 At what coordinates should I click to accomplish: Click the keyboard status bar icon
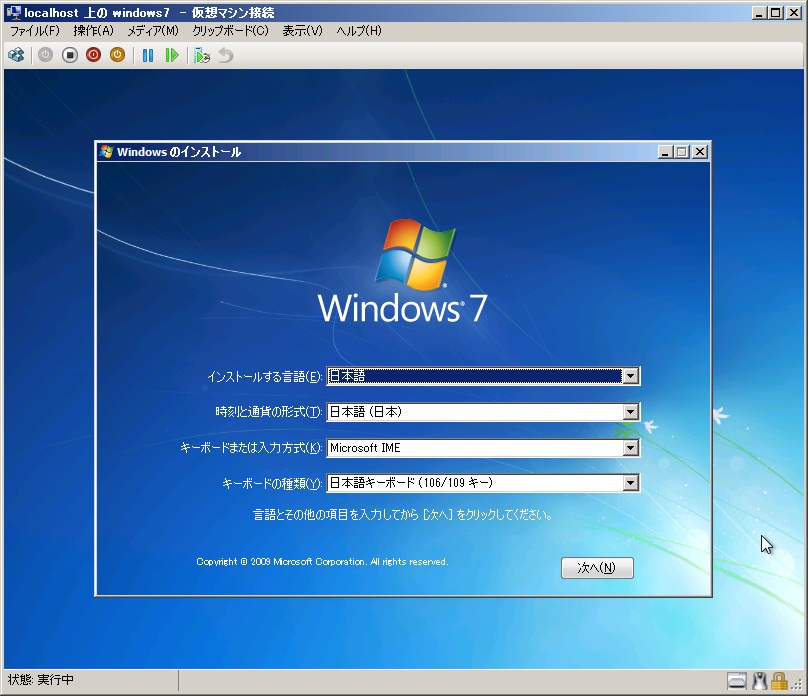point(737,681)
